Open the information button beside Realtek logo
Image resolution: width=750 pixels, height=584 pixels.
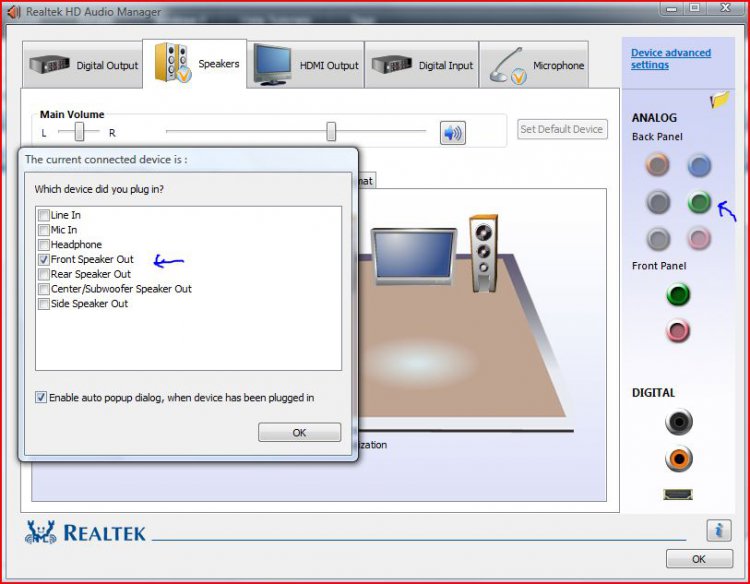(718, 530)
